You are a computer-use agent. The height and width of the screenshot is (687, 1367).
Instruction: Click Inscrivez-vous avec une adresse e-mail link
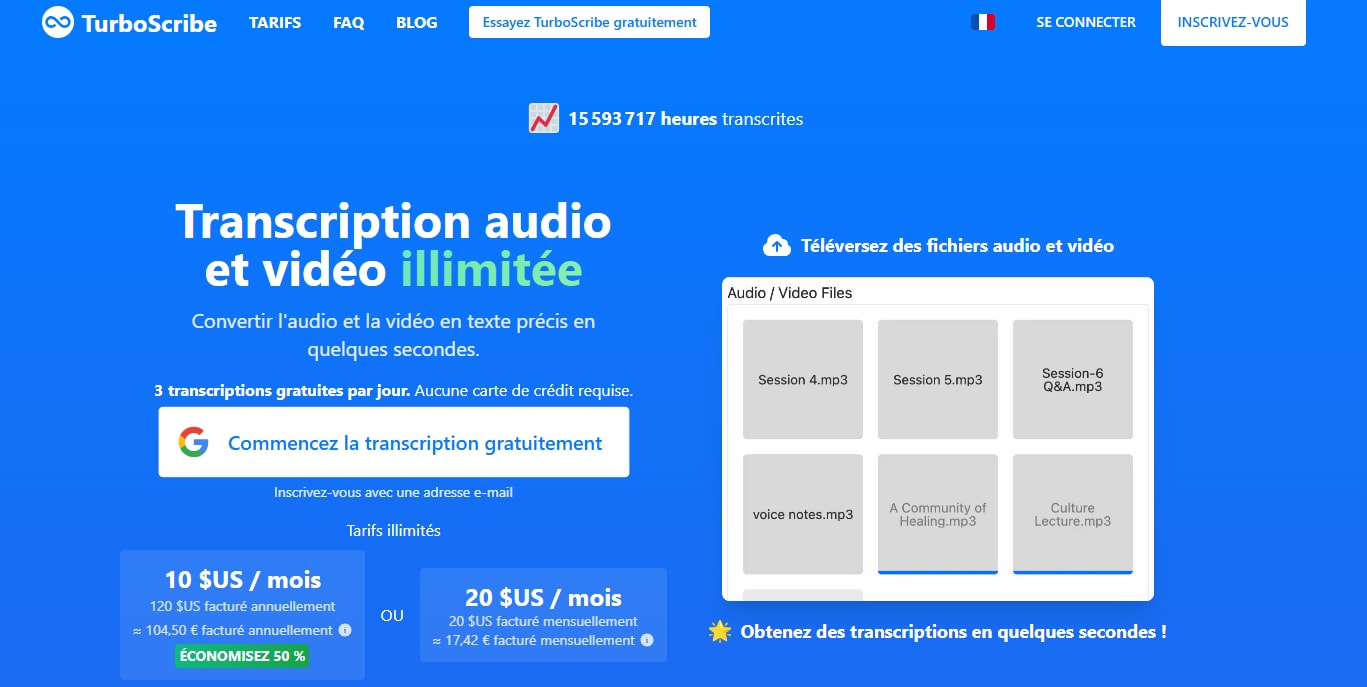tap(394, 492)
